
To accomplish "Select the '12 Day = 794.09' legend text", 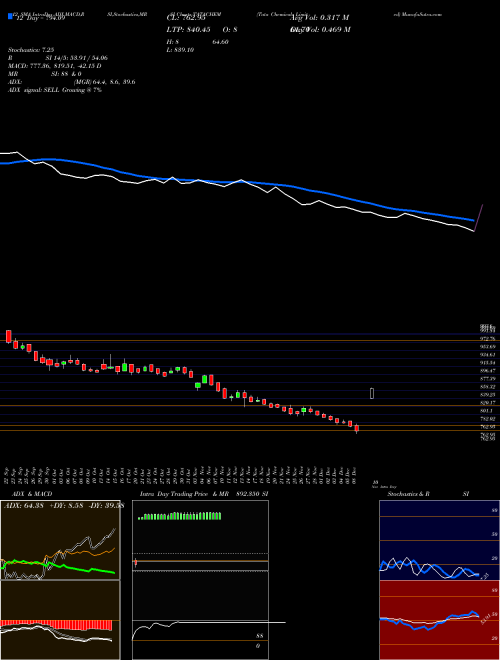I will pos(39,18).
